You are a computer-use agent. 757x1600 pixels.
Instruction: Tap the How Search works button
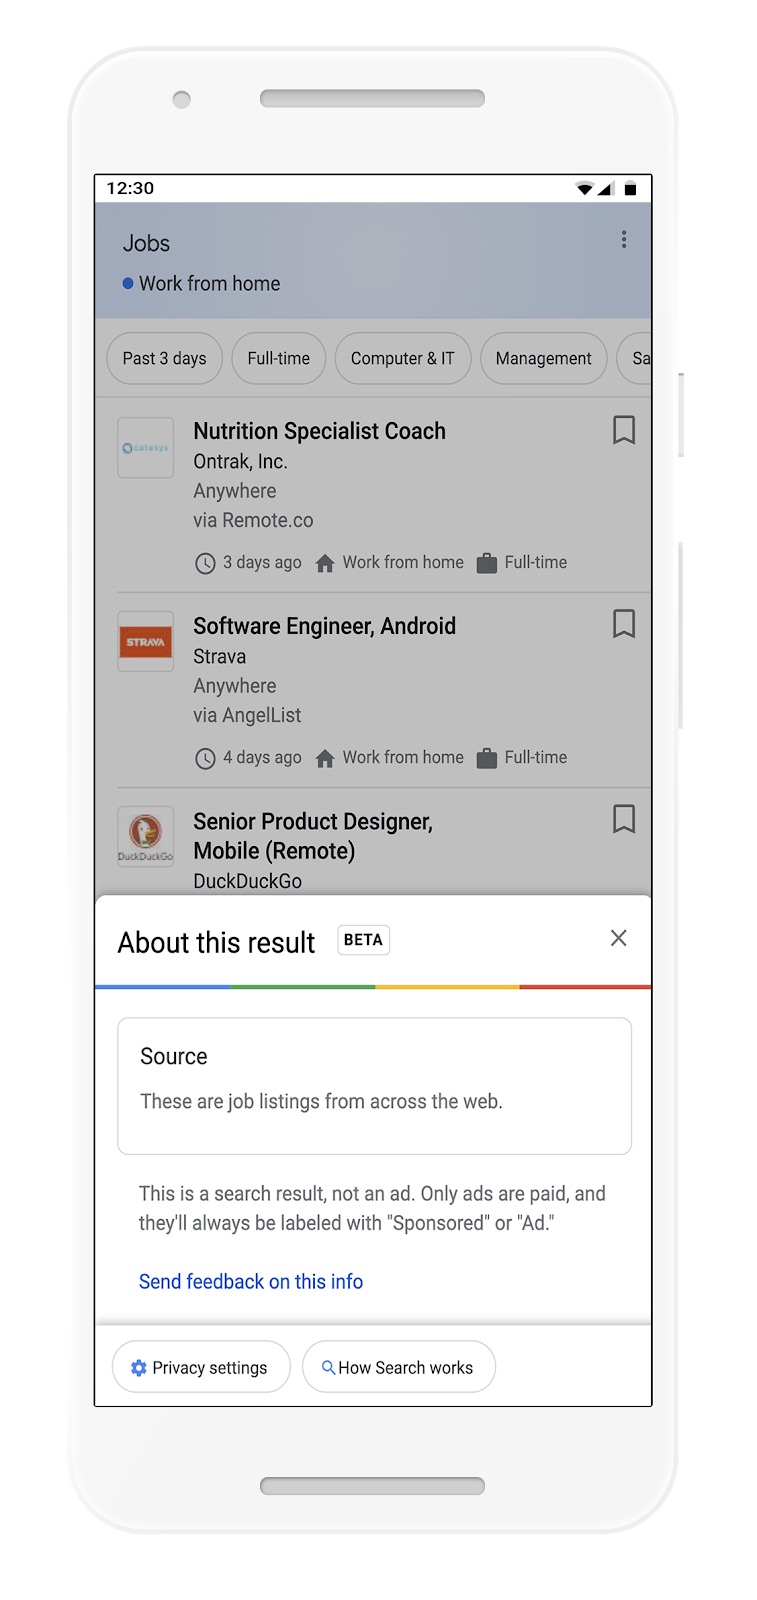click(x=398, y=1367)
